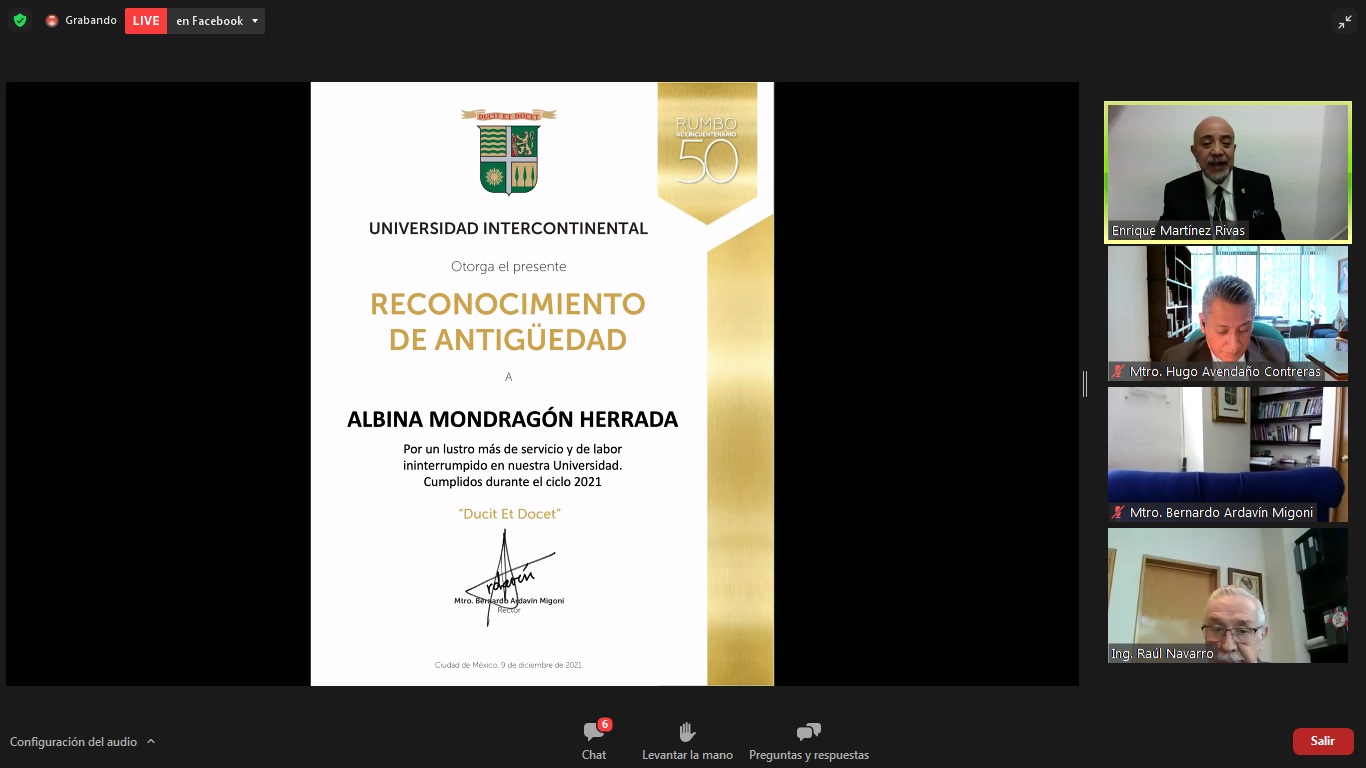Click muted mic icon for Hugo Avendaño Contreras

(x=1118, y=371)
